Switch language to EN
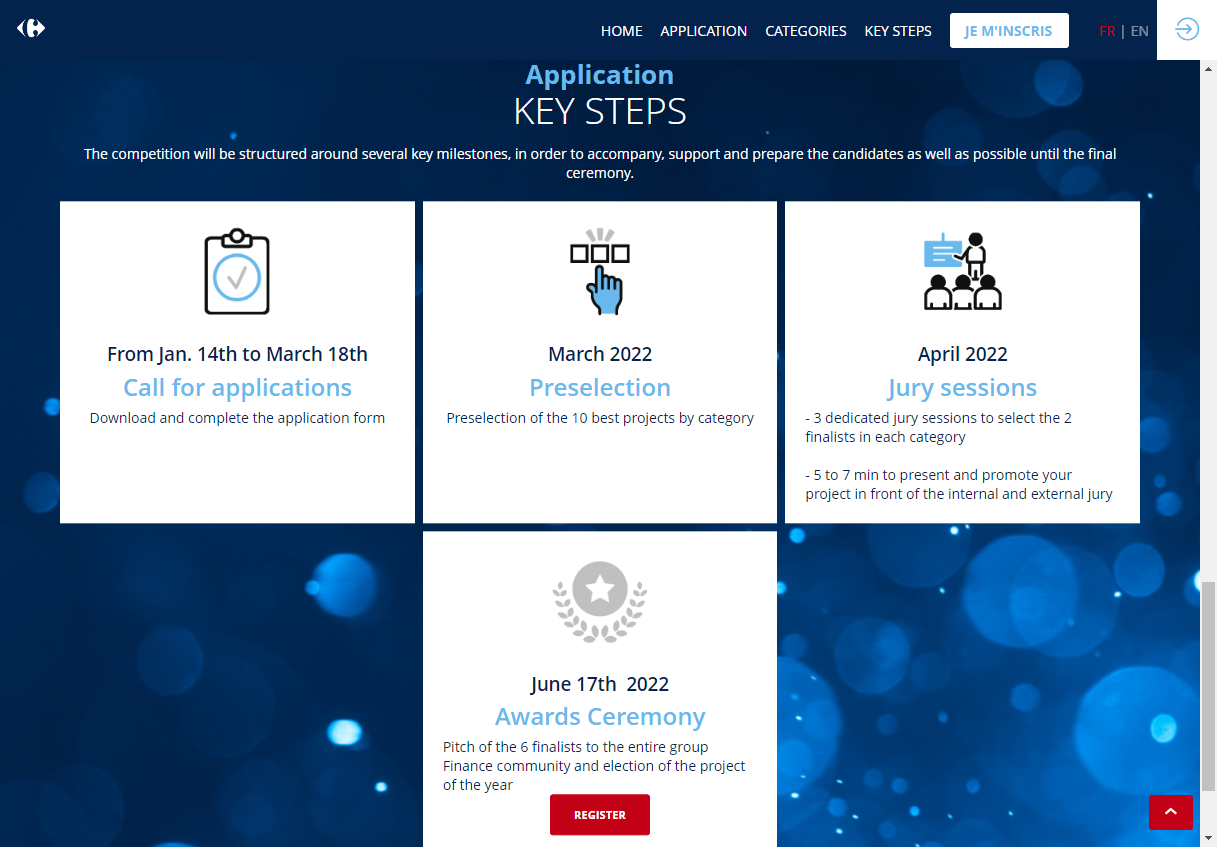1217x847 pixels. [1139, 31]
